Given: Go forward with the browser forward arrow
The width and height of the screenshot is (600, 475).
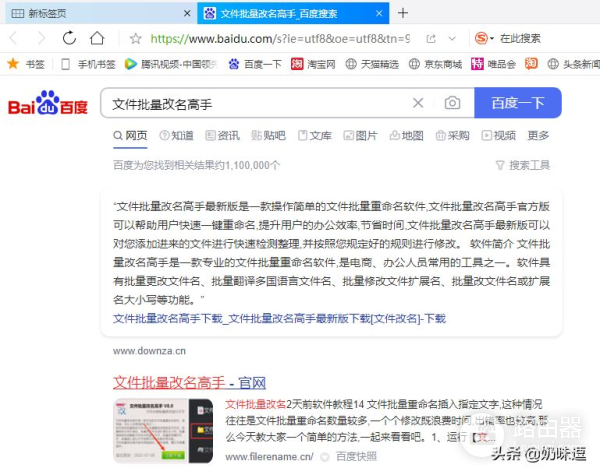Looking at the screenshot, I should click(x=41, y=38).
